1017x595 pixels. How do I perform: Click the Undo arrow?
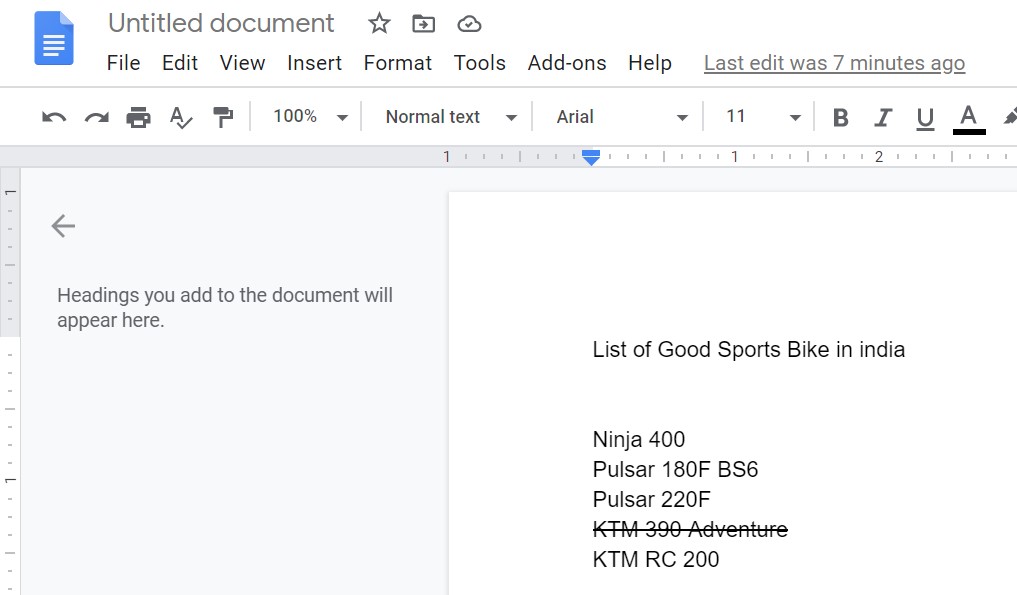tap(54, 117)
